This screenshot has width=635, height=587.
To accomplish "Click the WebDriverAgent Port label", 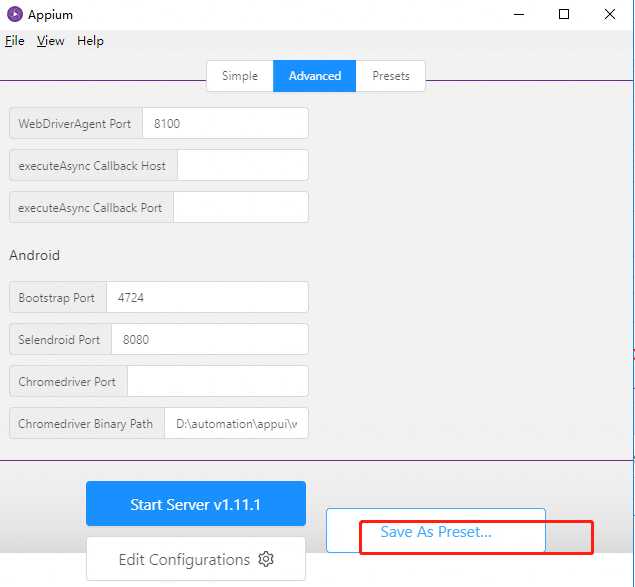I will click(75, 124).
